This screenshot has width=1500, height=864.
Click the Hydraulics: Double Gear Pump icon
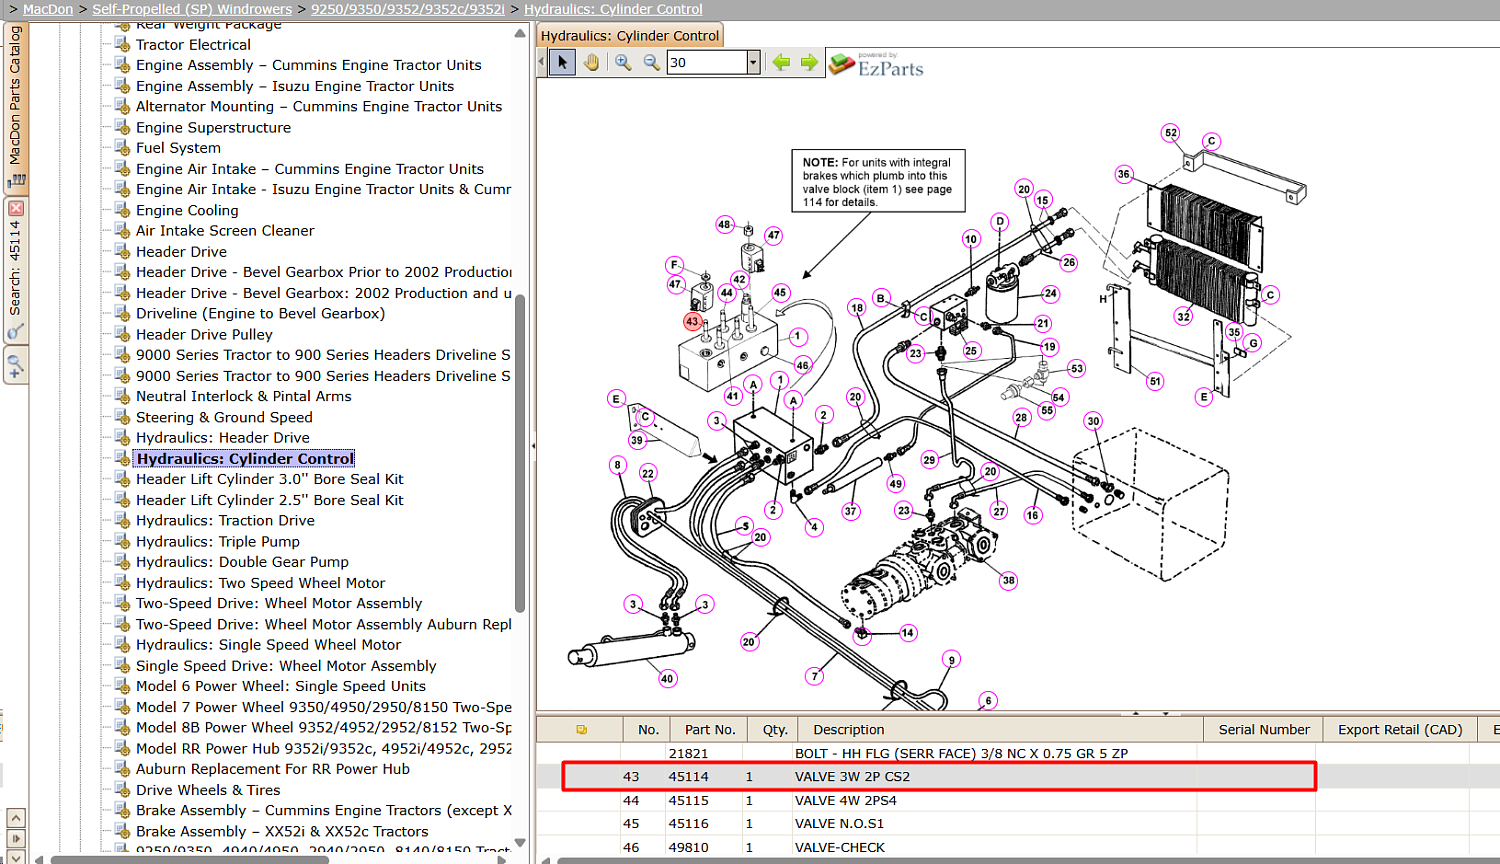[122, 562]
